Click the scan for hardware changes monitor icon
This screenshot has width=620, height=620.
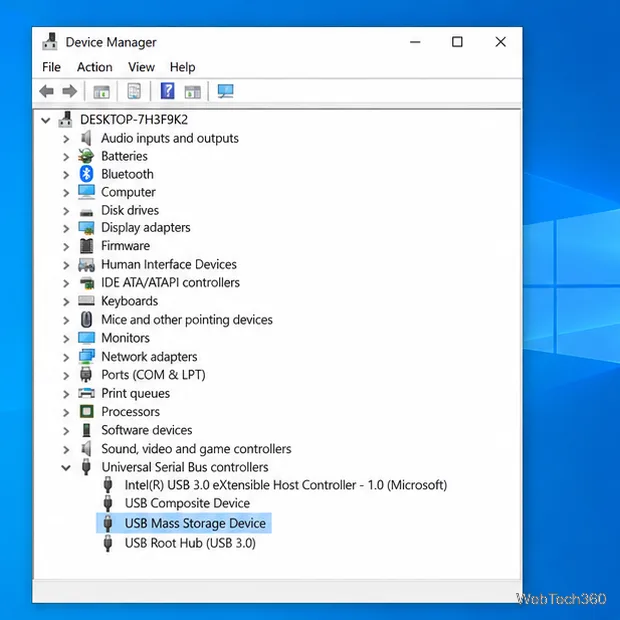225,91
